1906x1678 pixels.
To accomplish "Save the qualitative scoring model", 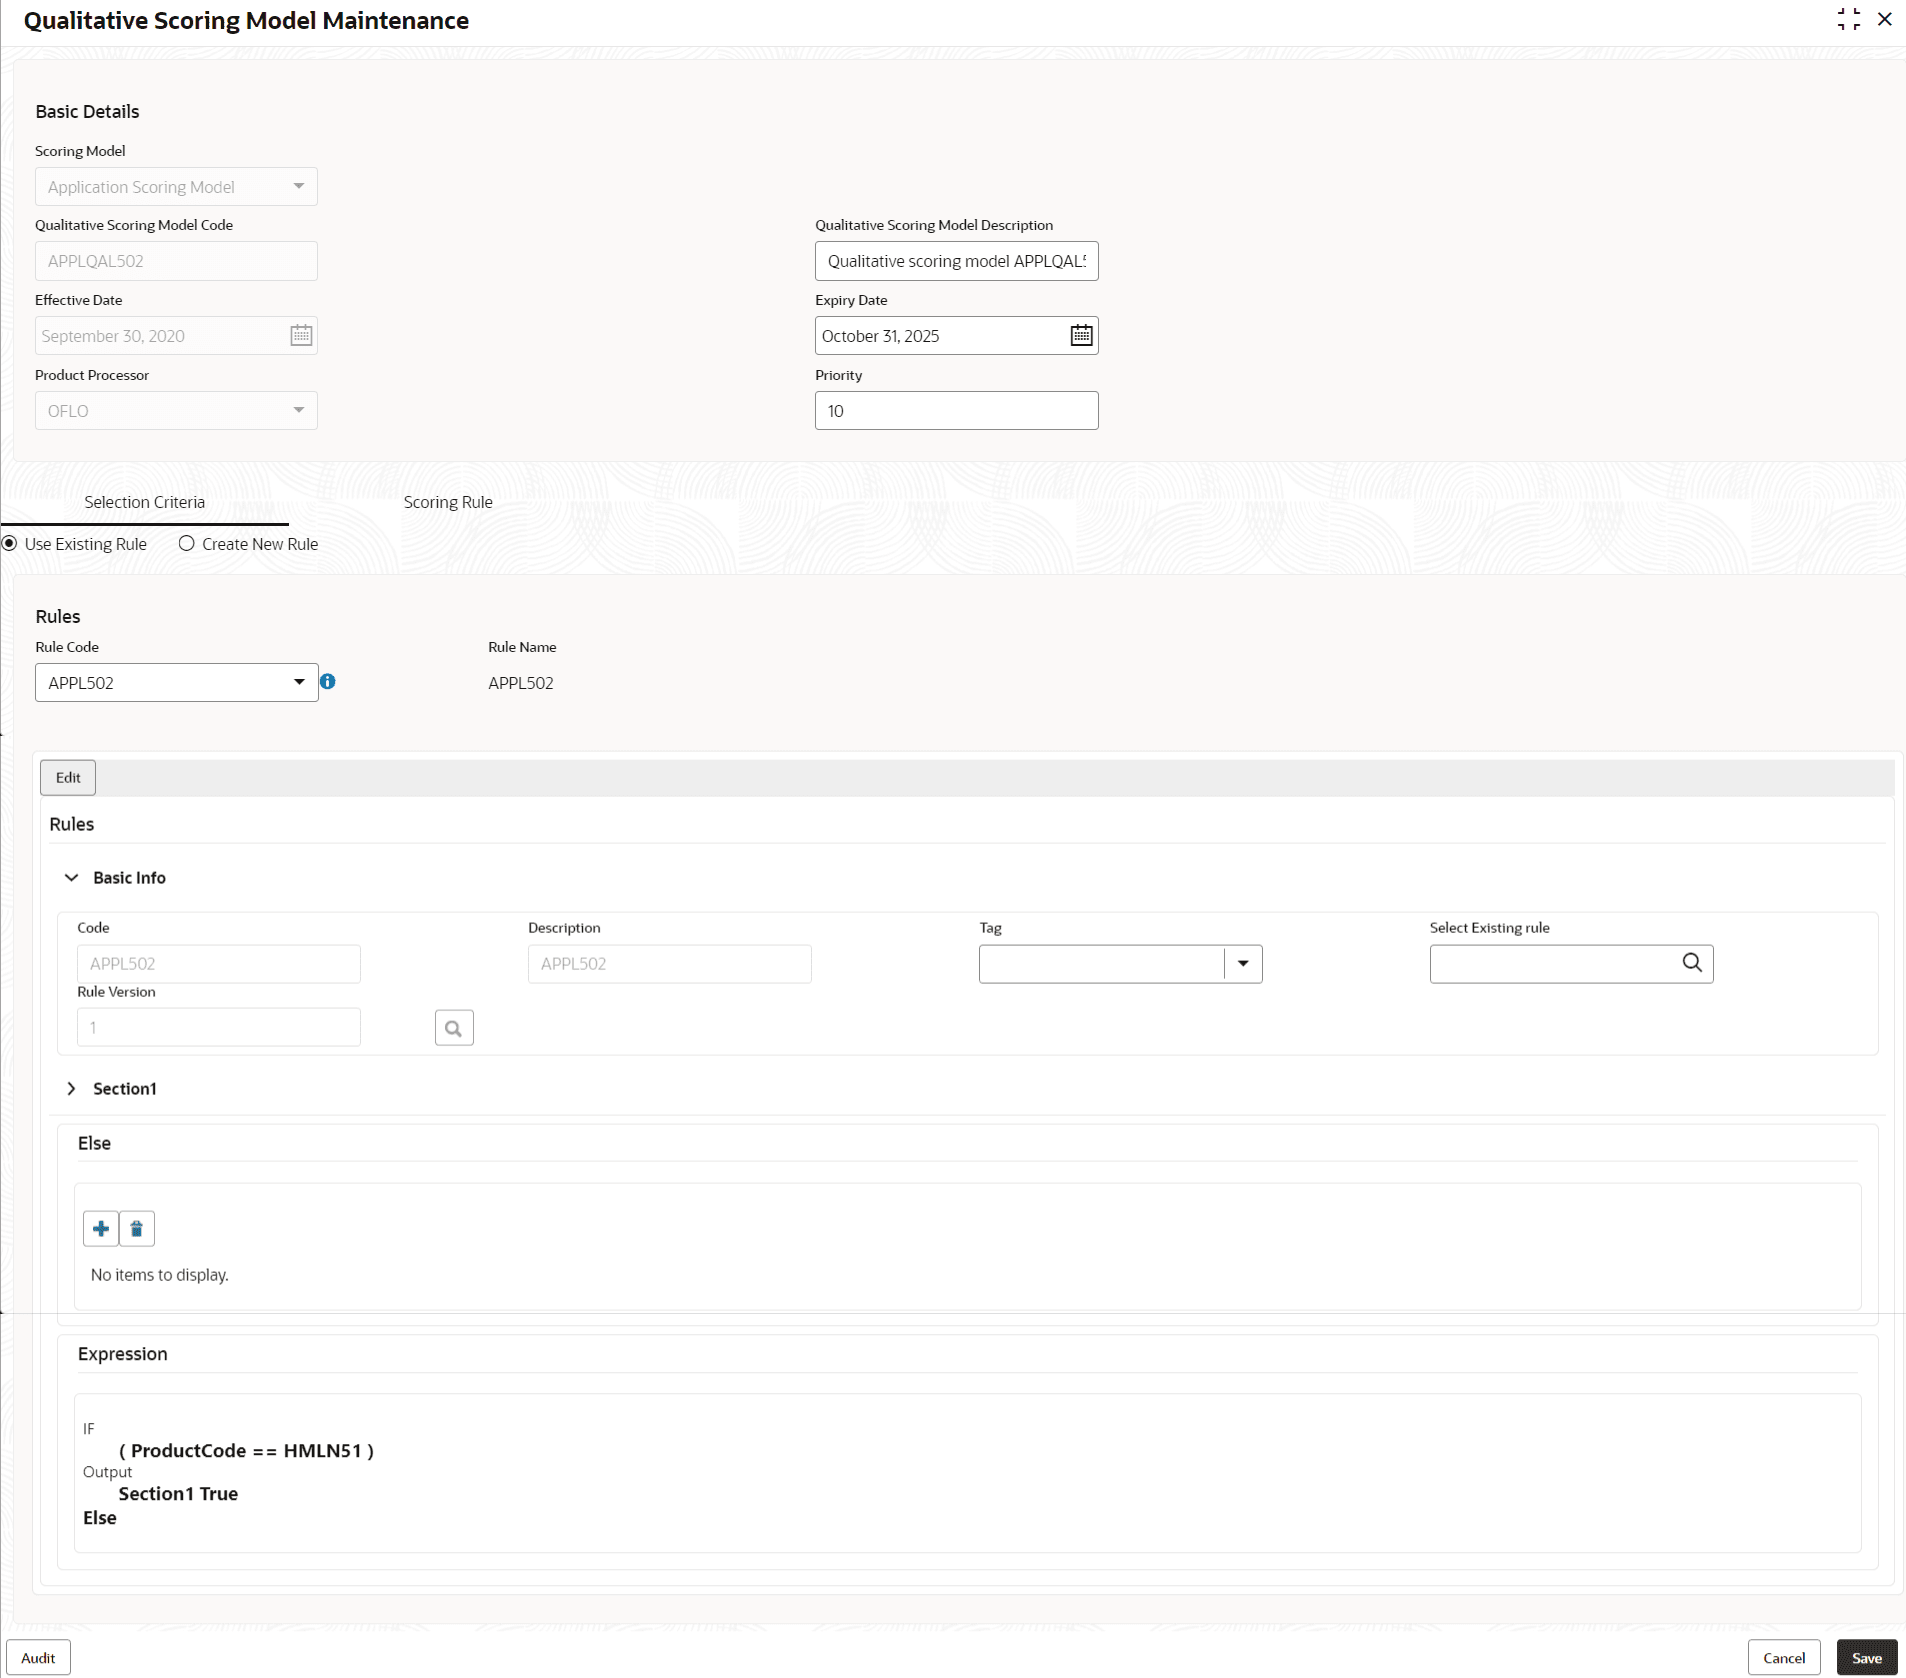I will [1868, 1657].
